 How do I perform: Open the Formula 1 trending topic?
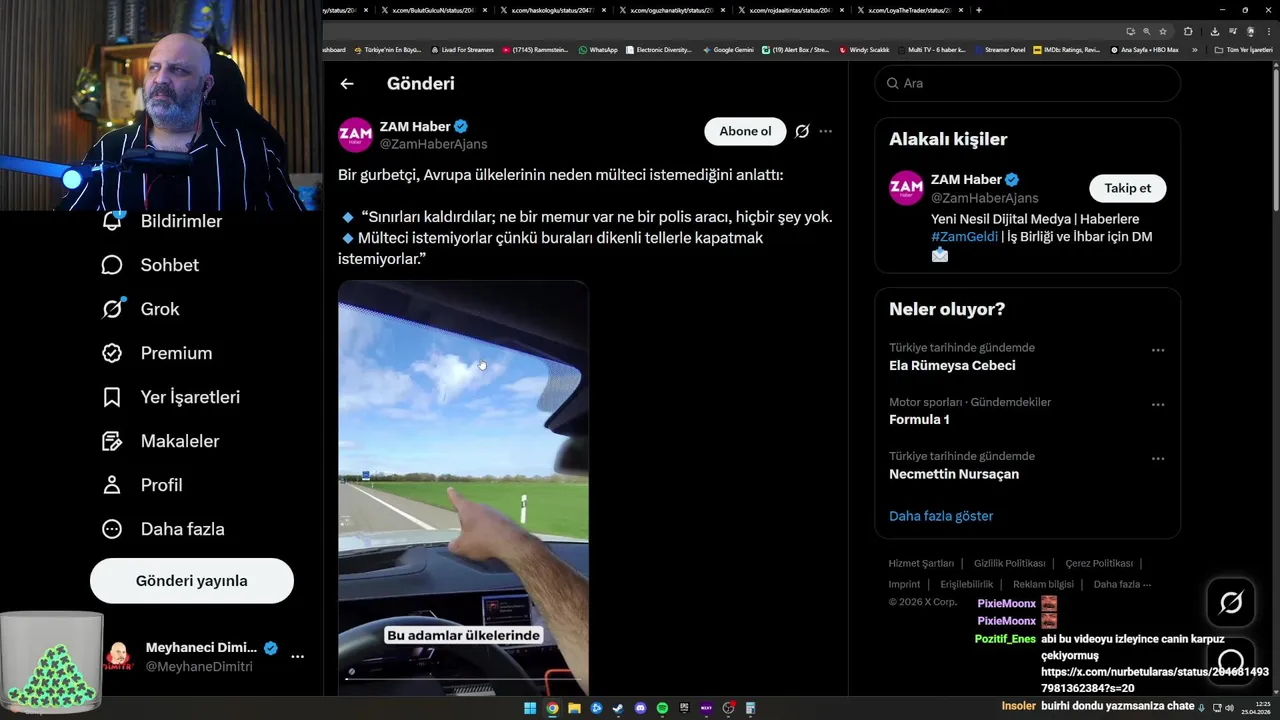click(x=919, y=420)
